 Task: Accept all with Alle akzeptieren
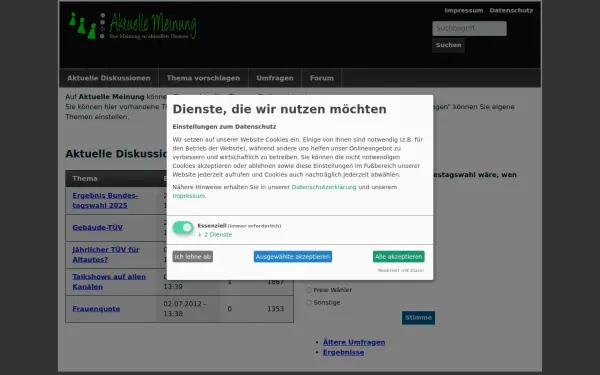tap(399, 257)
